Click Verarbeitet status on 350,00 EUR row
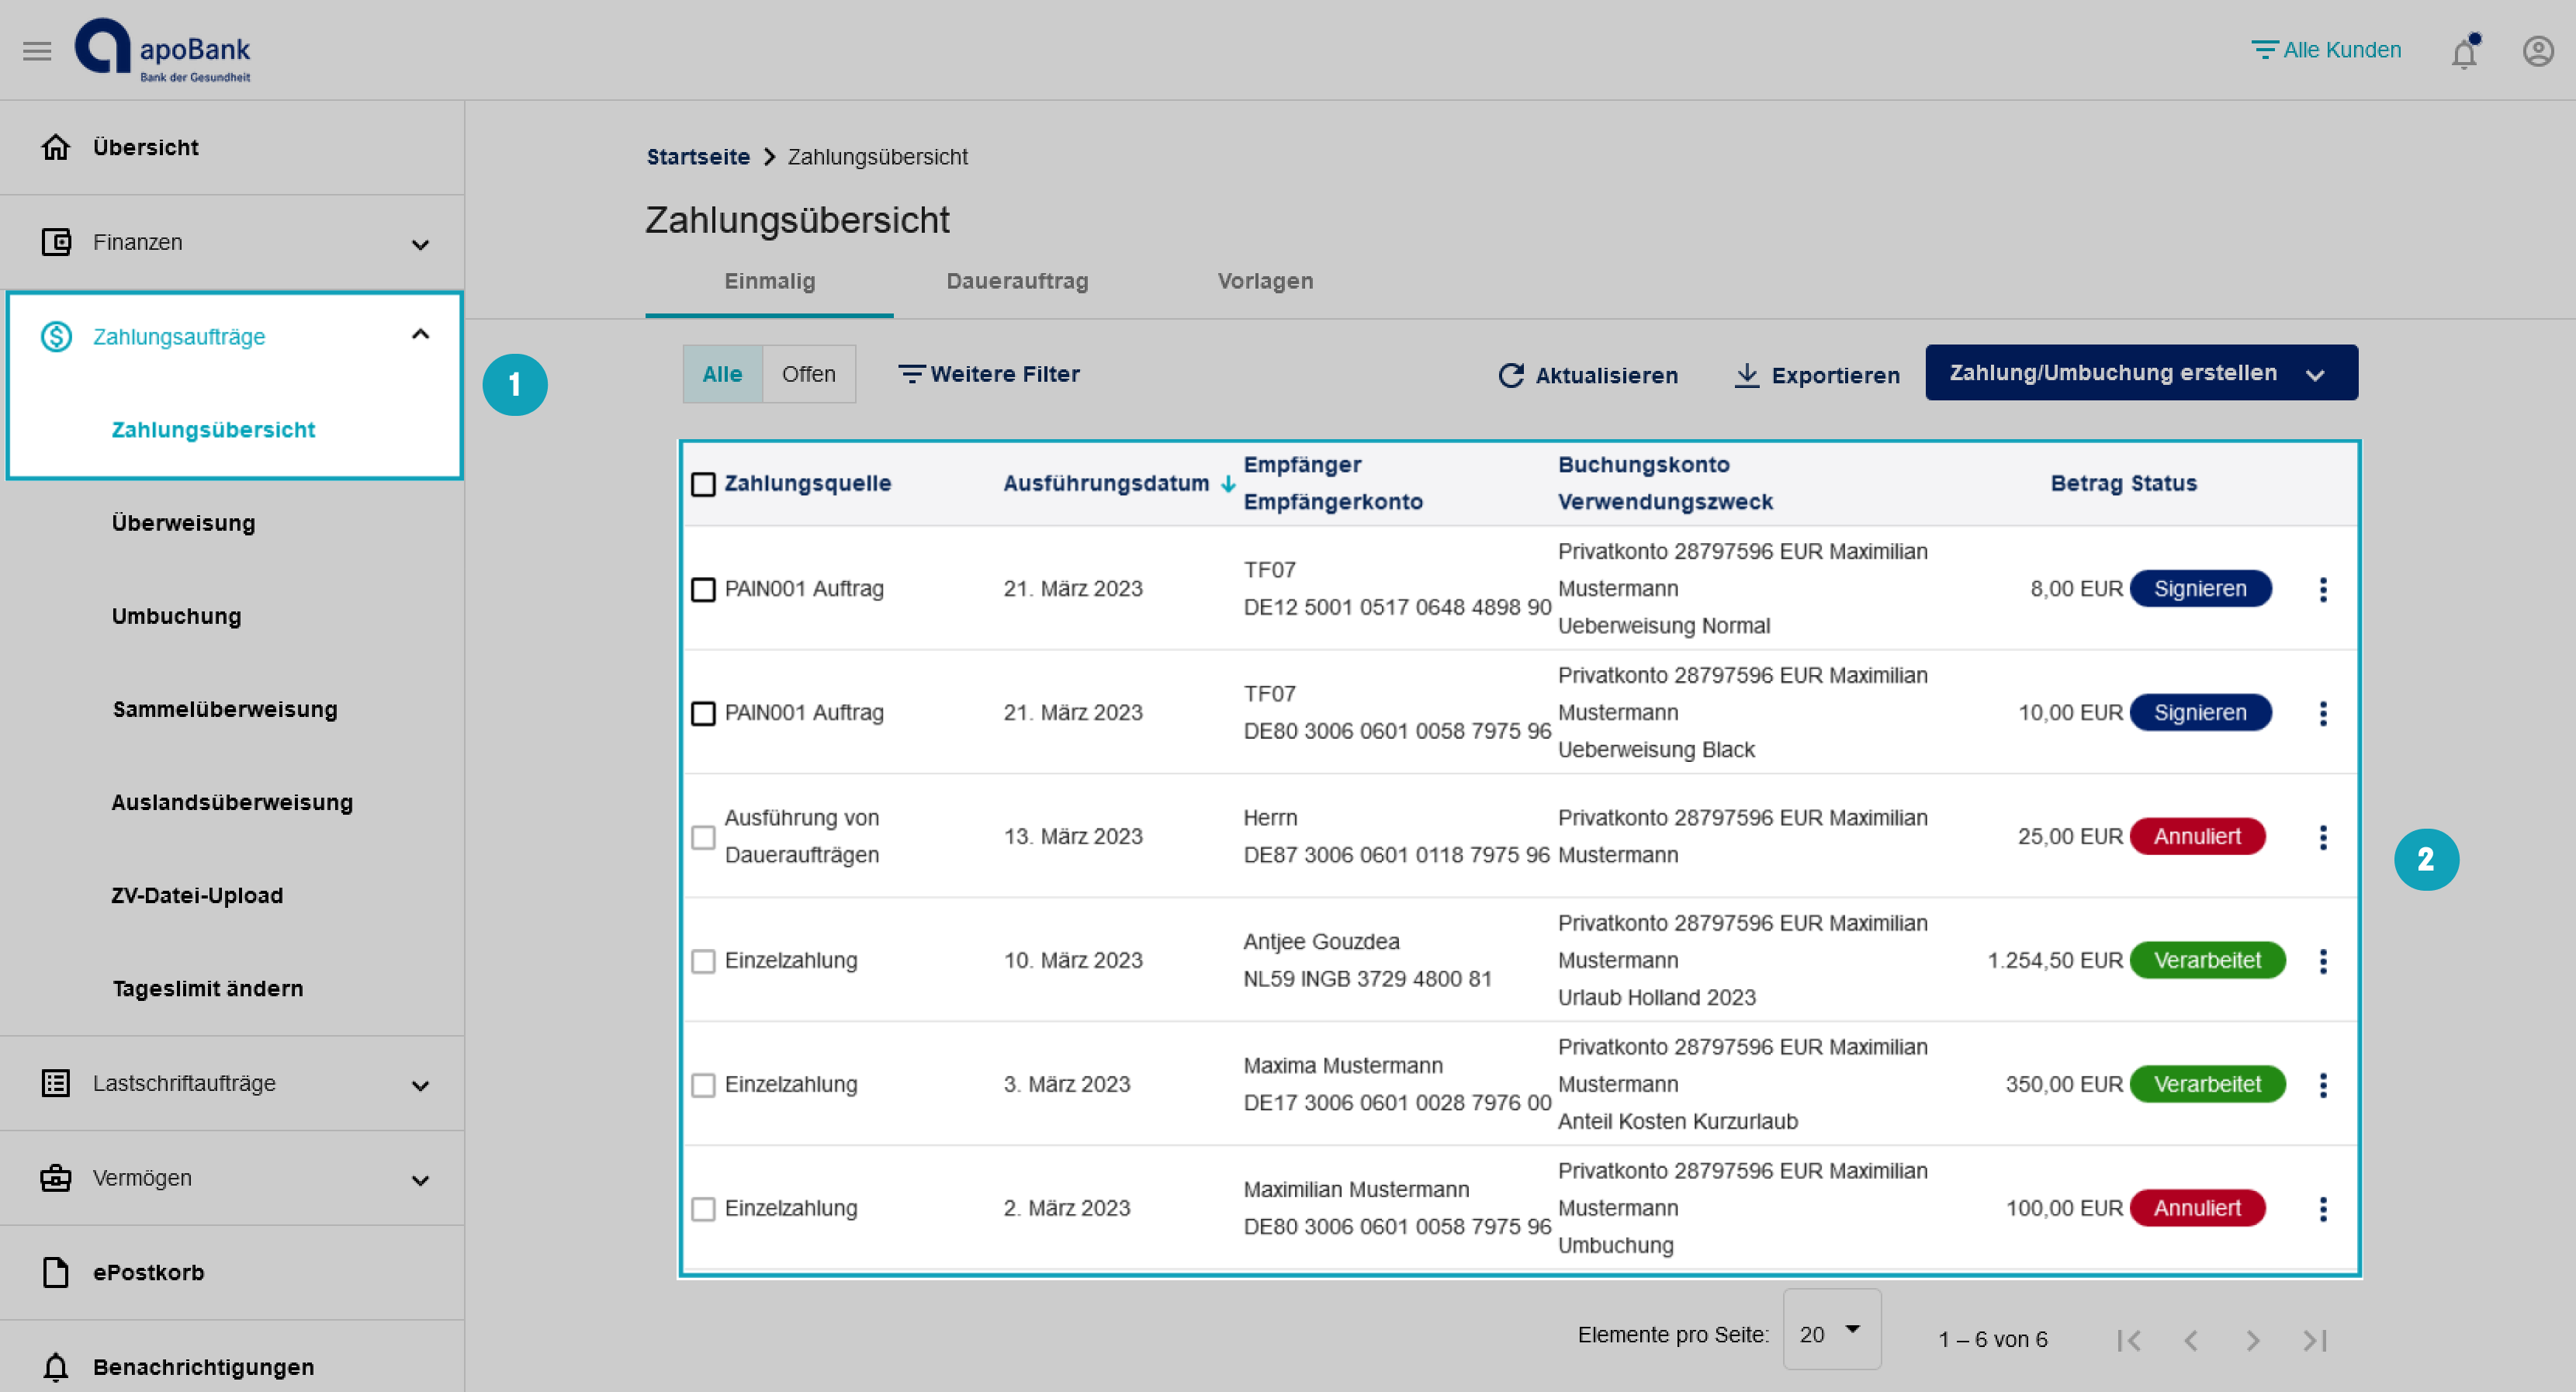 [2207, 1085]
